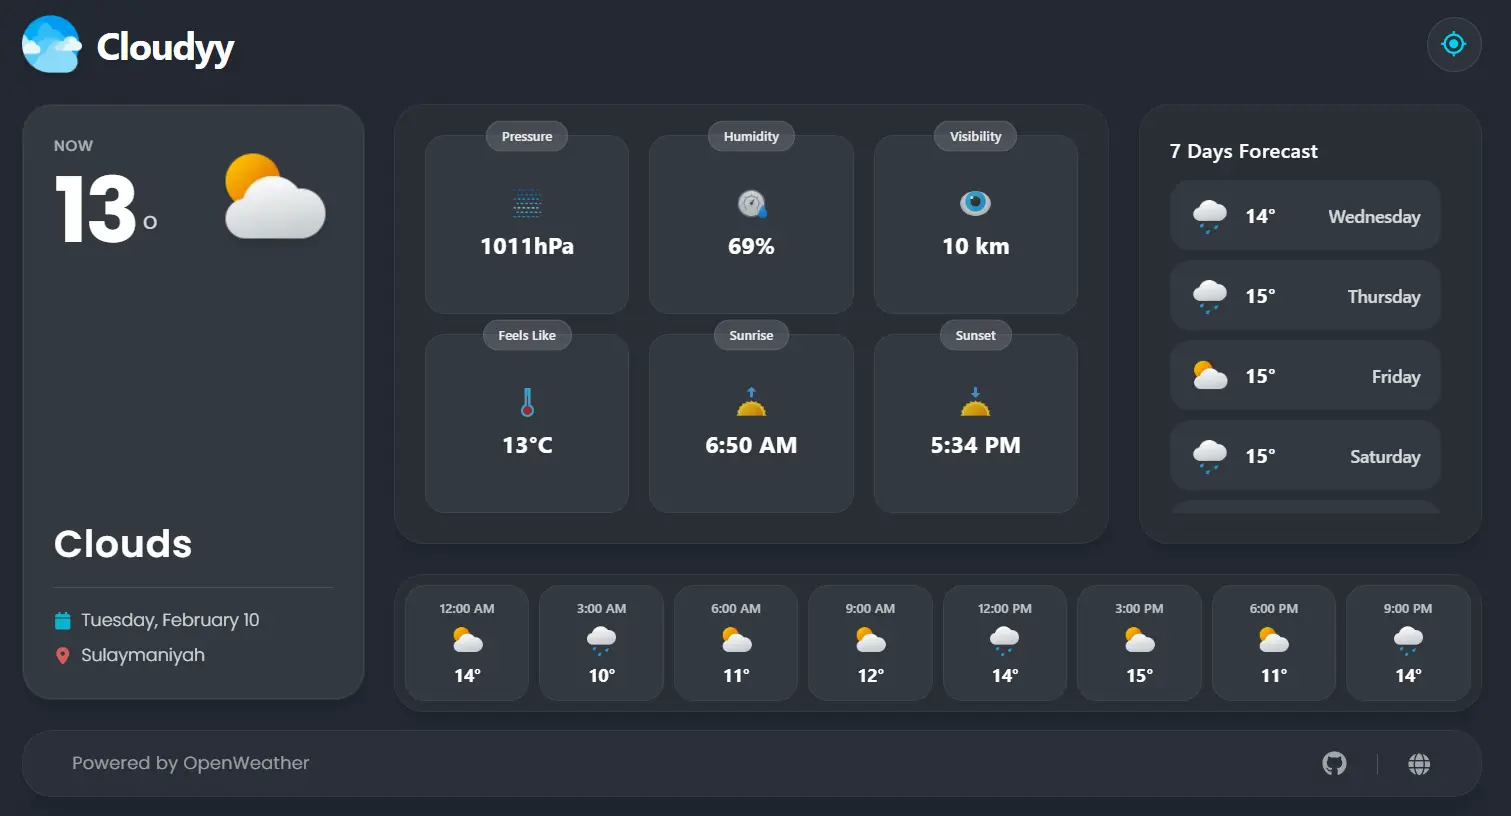This screenshot has width=1511, height=816.
Task: Click the Humidity label pill
Action: (751, 137)
